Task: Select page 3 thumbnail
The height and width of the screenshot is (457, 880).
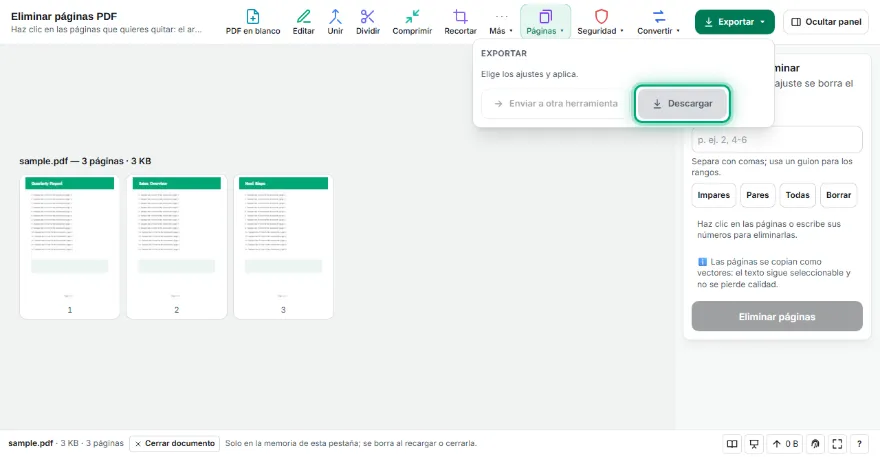Action: tap(283, 247)
